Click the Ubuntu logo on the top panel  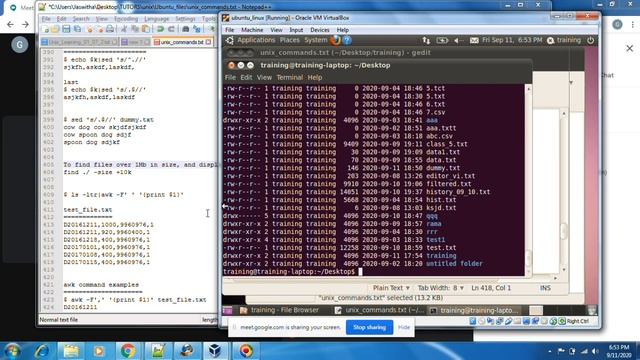coord(230,40)
